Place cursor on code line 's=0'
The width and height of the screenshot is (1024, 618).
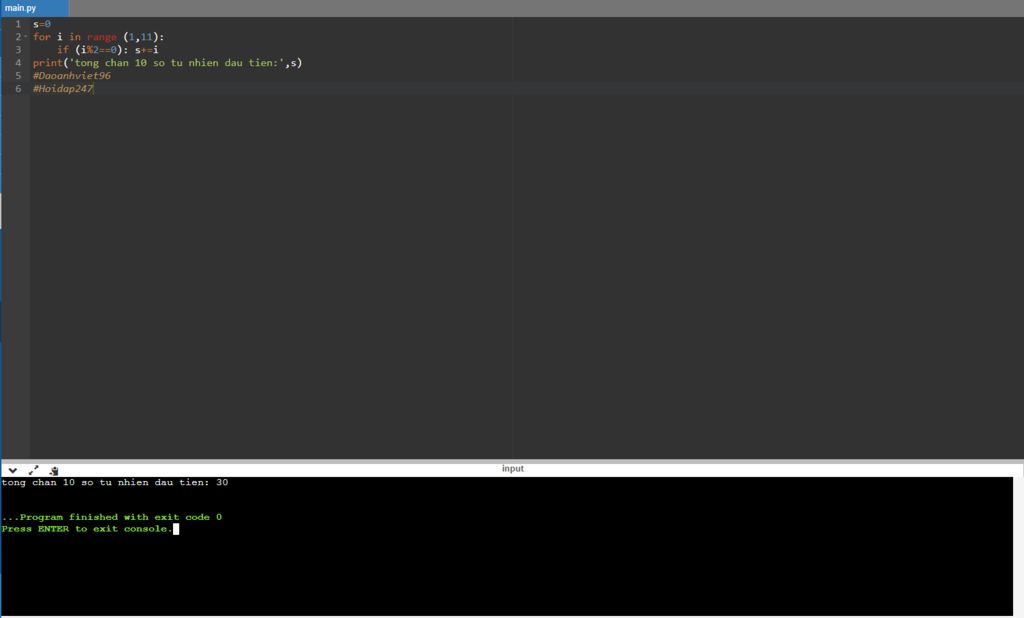pyautogui.click(x=42, y=24)
